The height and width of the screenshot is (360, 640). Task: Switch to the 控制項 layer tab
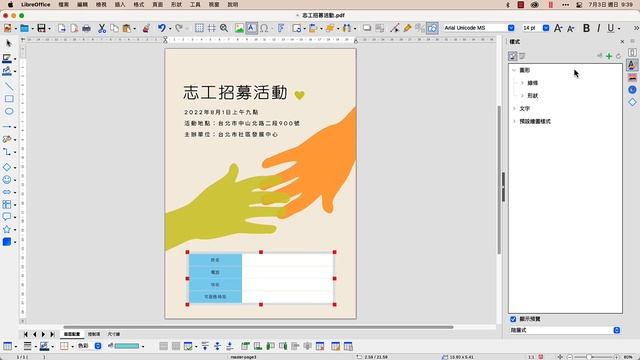click(94, 334)
